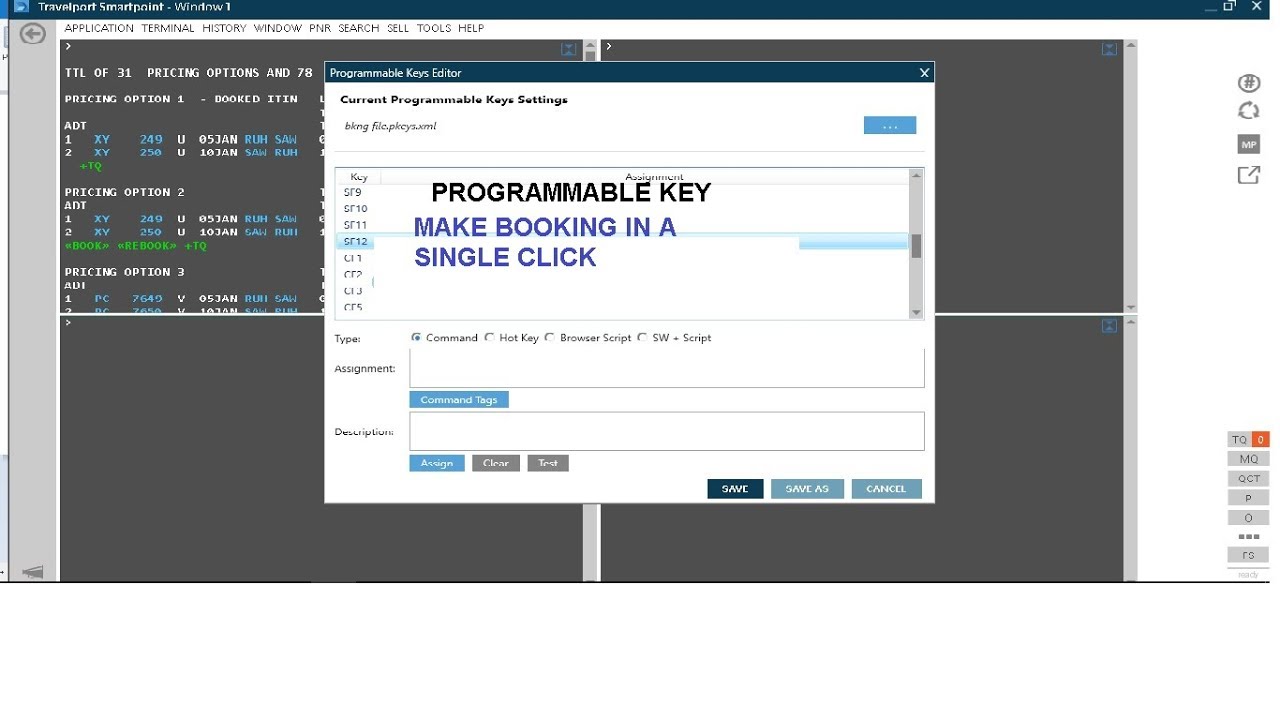This screenshot has height=720, width=1280.
Task: Select the CF1 key row
Action: click(622, 258)
